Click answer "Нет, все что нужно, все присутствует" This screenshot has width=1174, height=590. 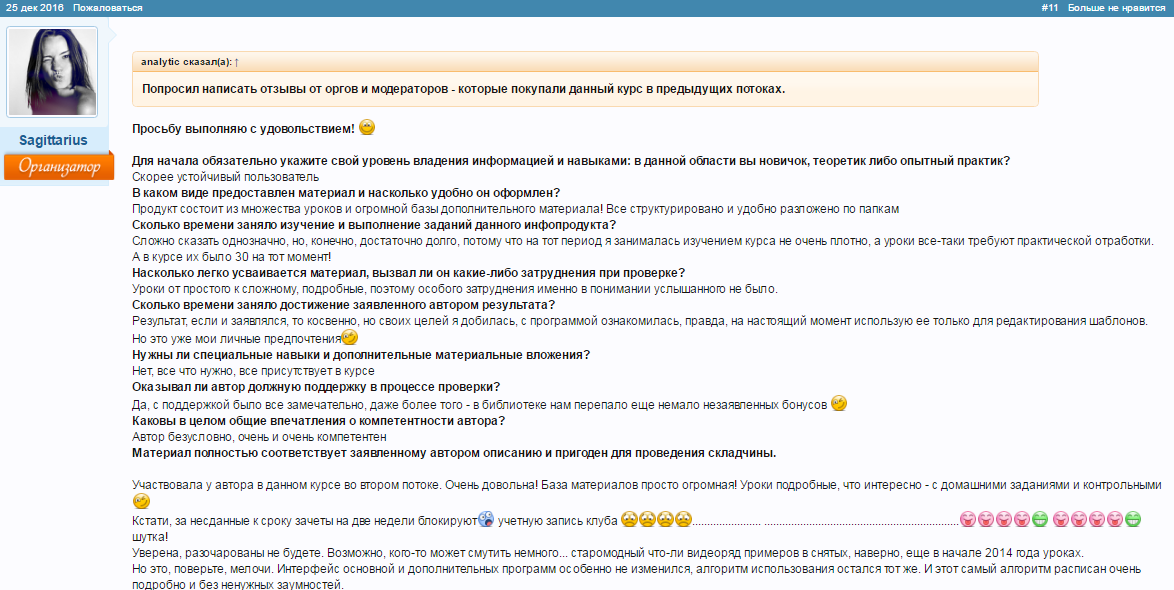pos(253,371)
